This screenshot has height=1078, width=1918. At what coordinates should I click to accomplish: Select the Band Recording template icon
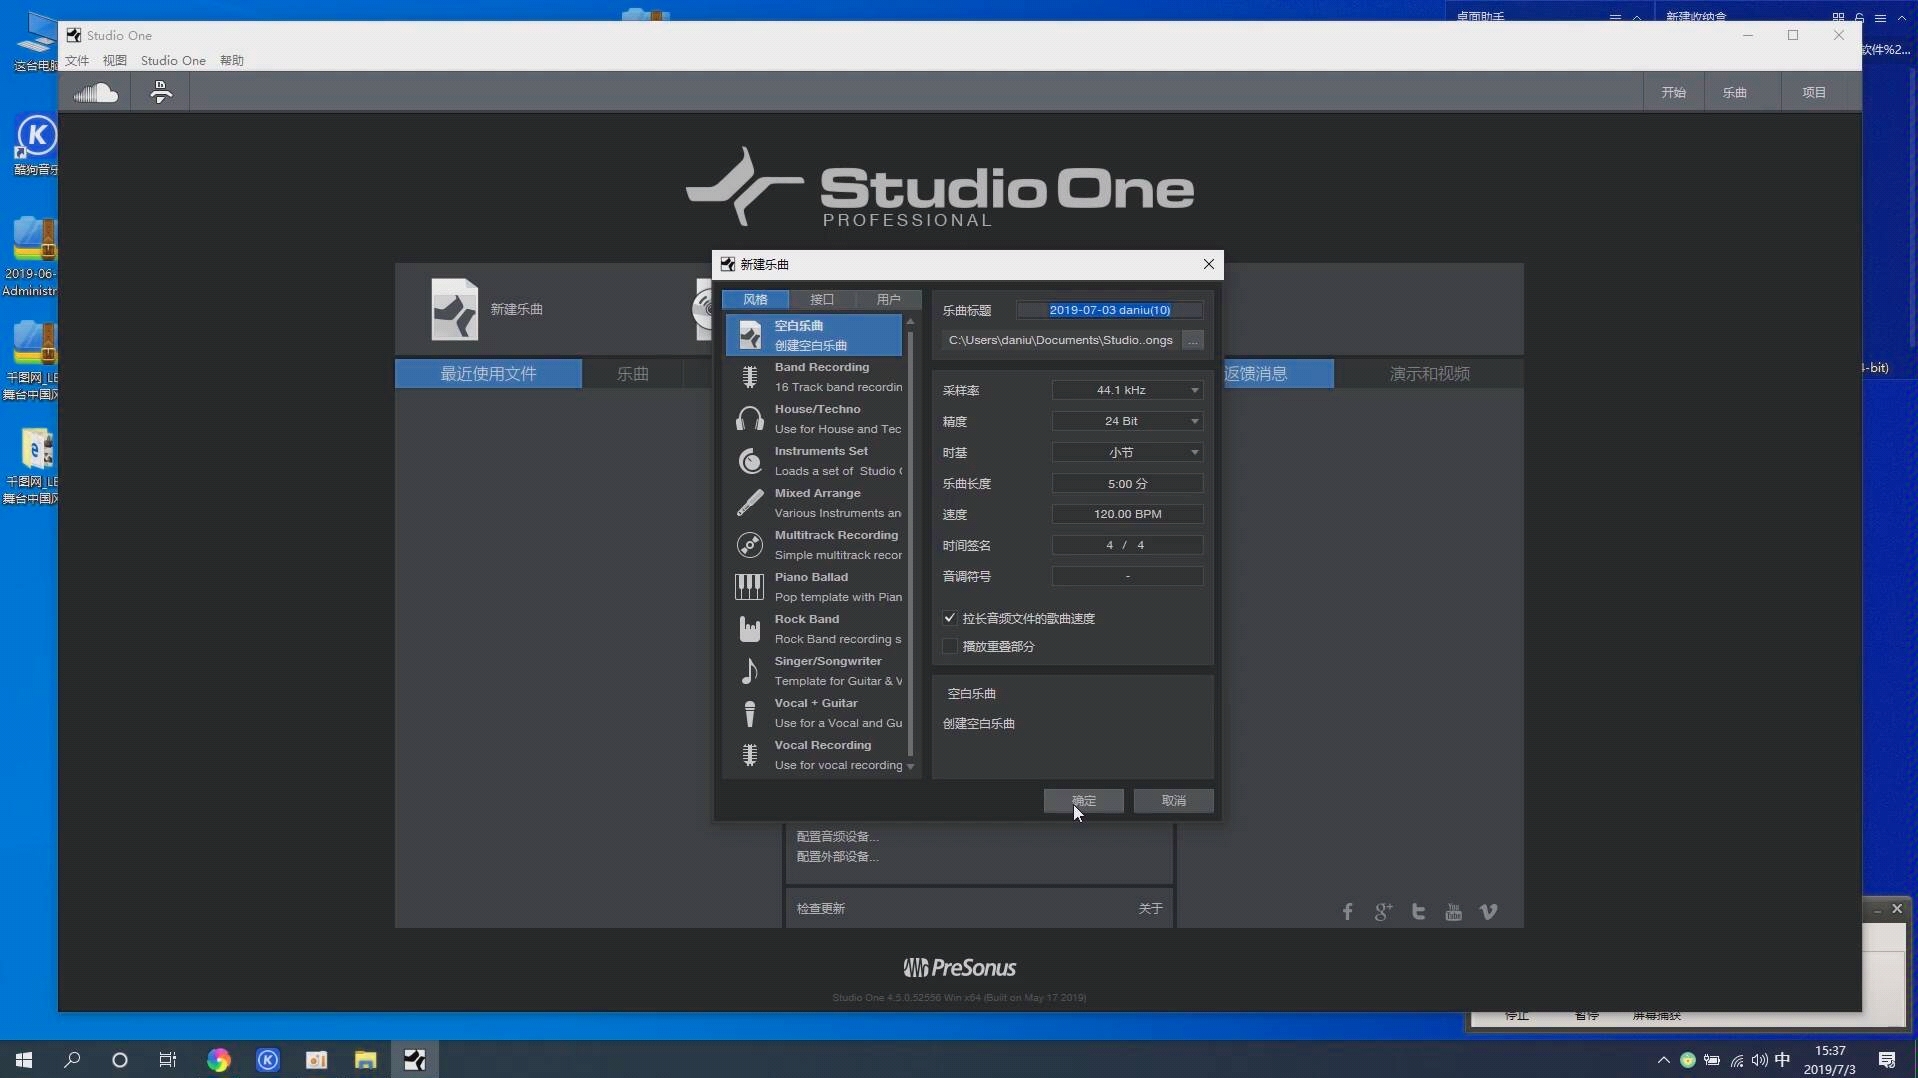[750, 376]
